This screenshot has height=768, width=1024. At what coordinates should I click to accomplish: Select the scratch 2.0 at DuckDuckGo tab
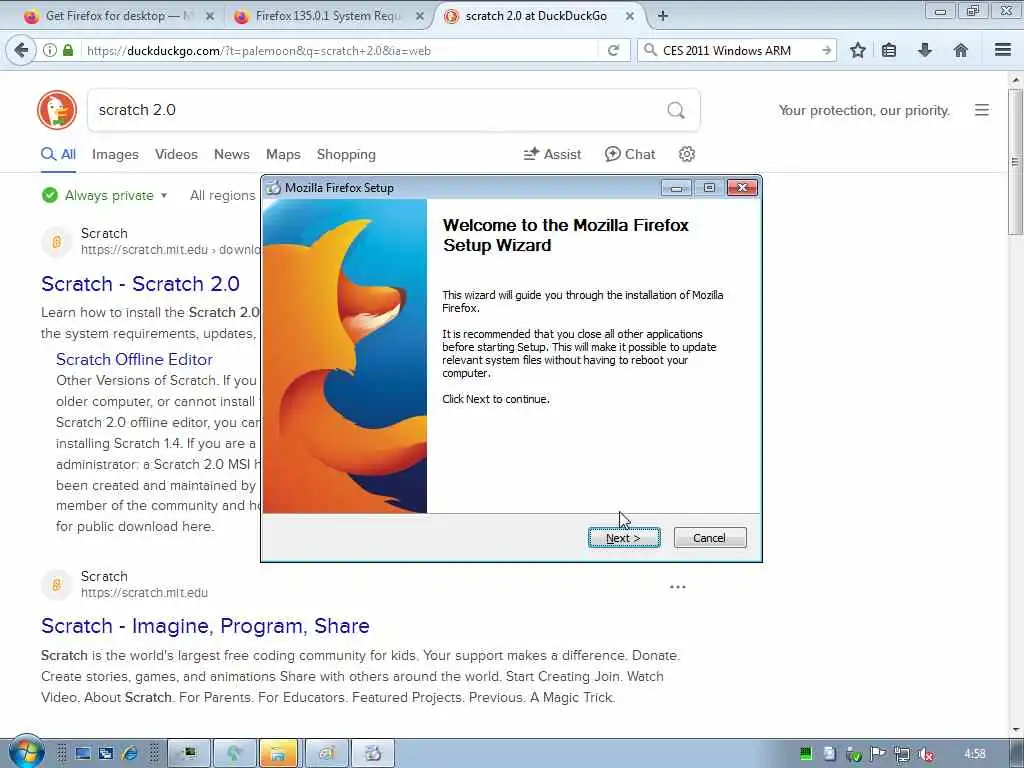click(536, 16)
